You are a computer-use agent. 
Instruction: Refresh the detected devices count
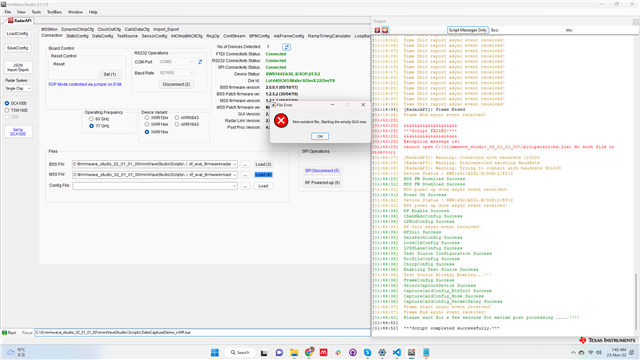[x=287, y=47]
